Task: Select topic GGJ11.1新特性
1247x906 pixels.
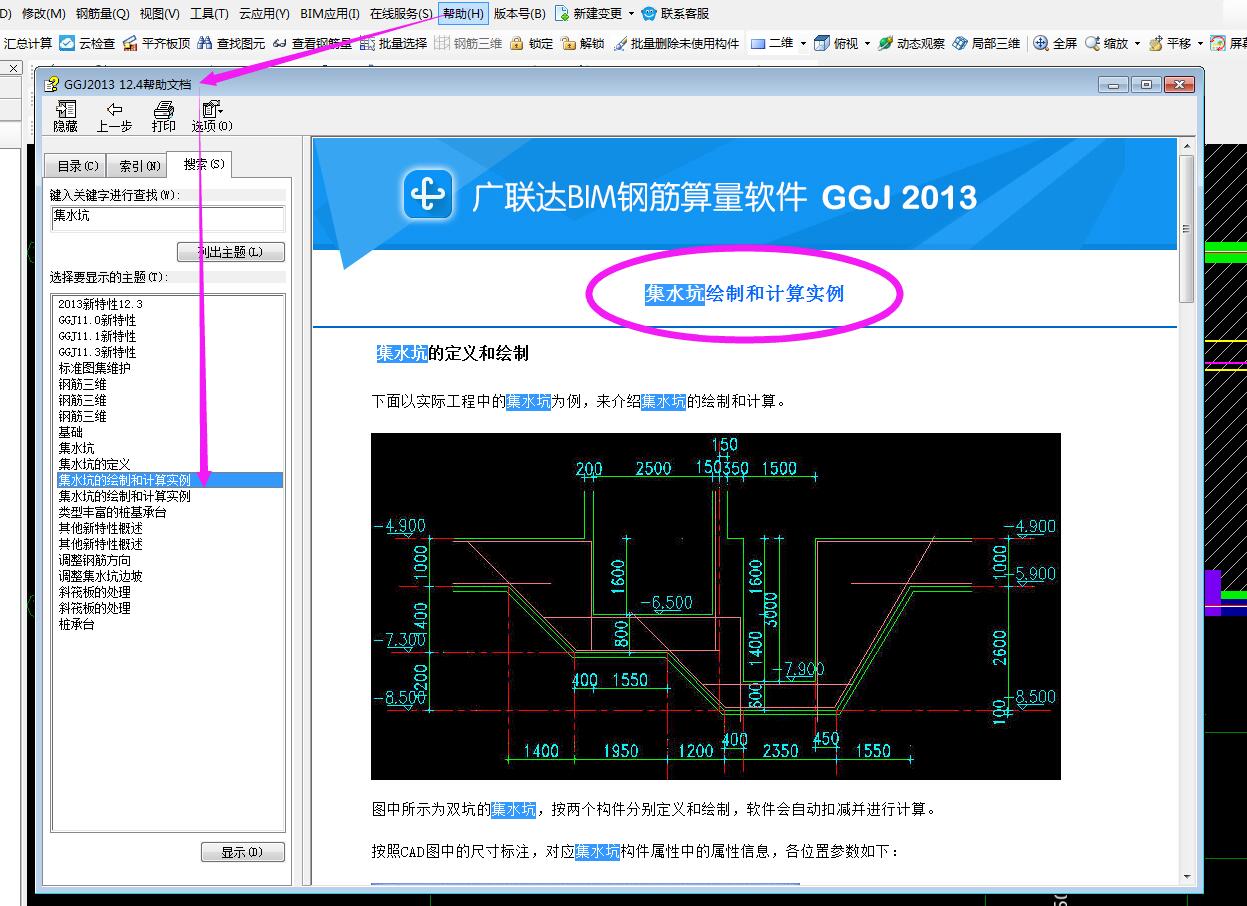Action: click(x=97, y=336)
